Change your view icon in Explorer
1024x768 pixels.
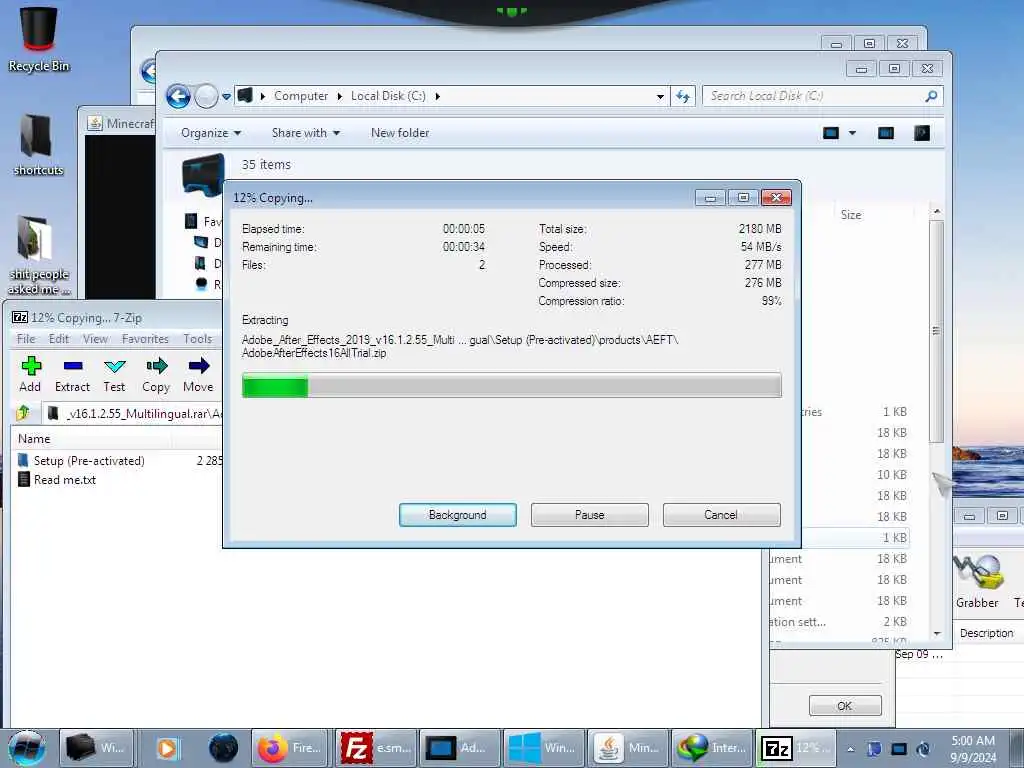coord(831,133)
